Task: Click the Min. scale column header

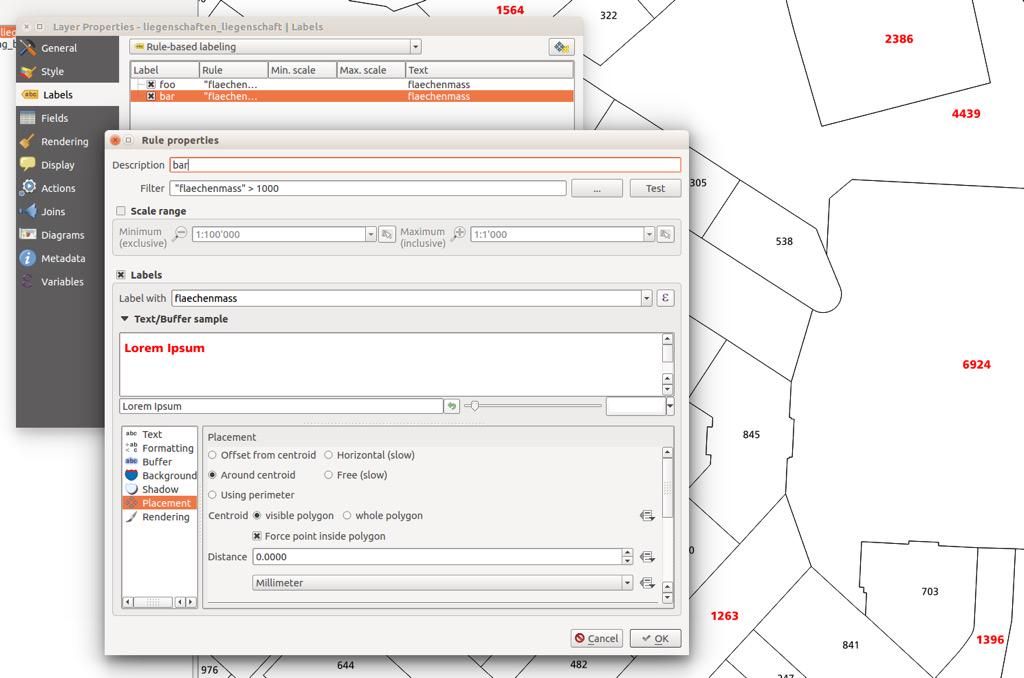Action: [302, 70]
